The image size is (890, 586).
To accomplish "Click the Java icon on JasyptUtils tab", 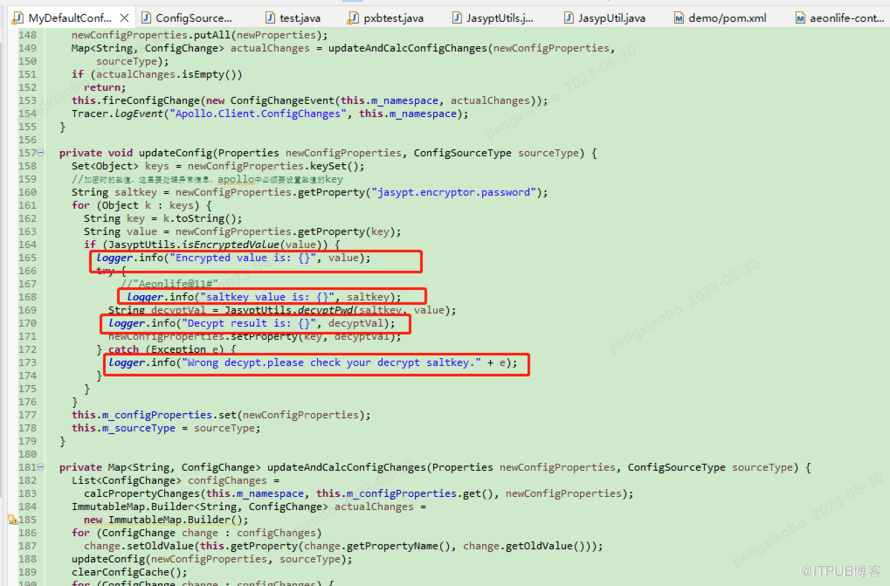I will pos(457,18).
